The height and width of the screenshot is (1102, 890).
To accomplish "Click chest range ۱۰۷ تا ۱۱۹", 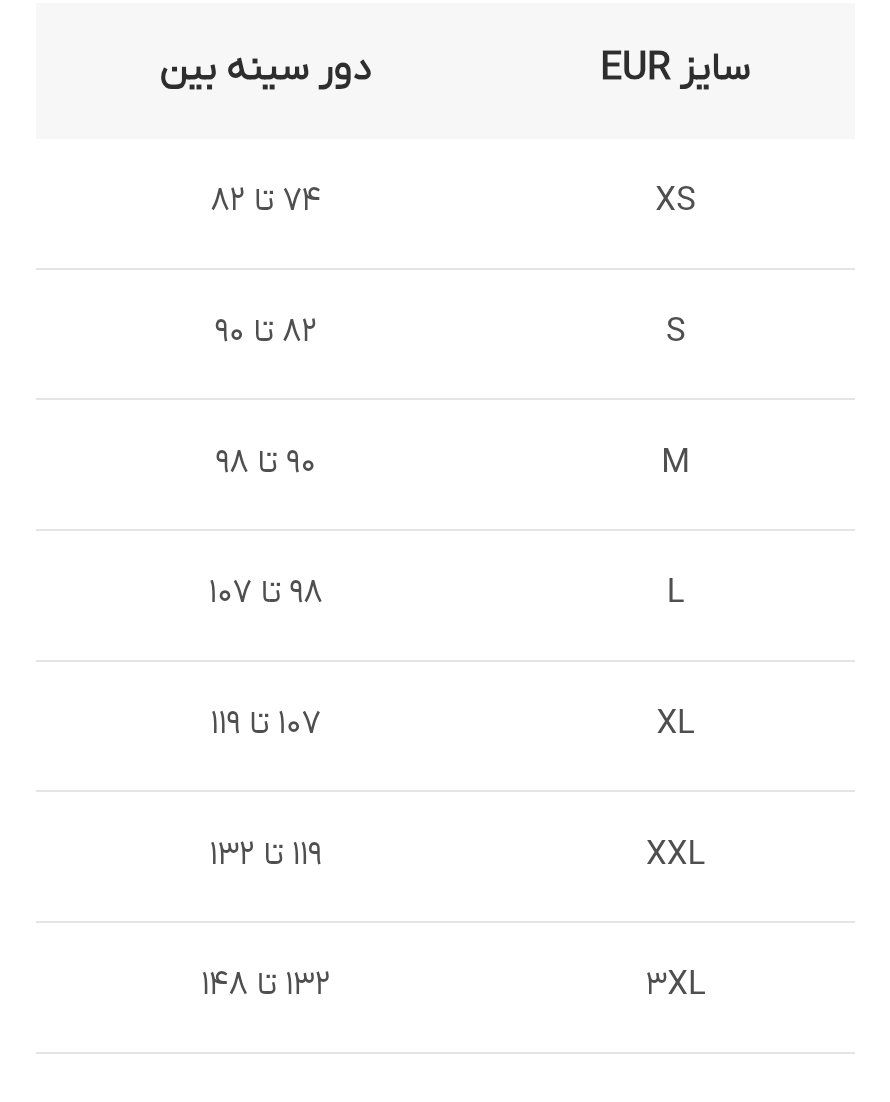I will tap(265, 722).
